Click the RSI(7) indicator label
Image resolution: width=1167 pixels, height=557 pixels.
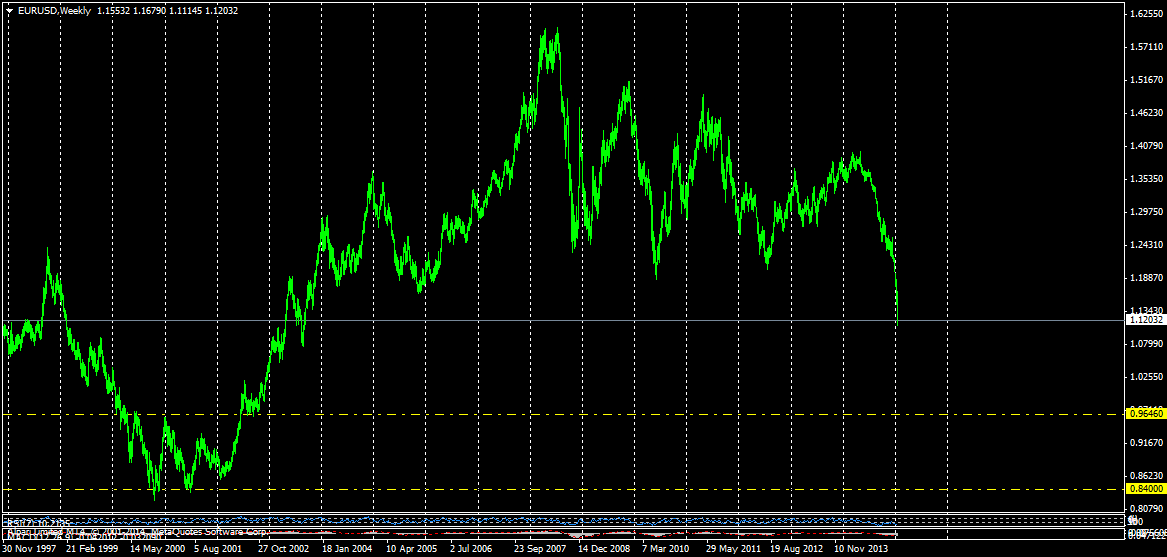coord(39,524)
